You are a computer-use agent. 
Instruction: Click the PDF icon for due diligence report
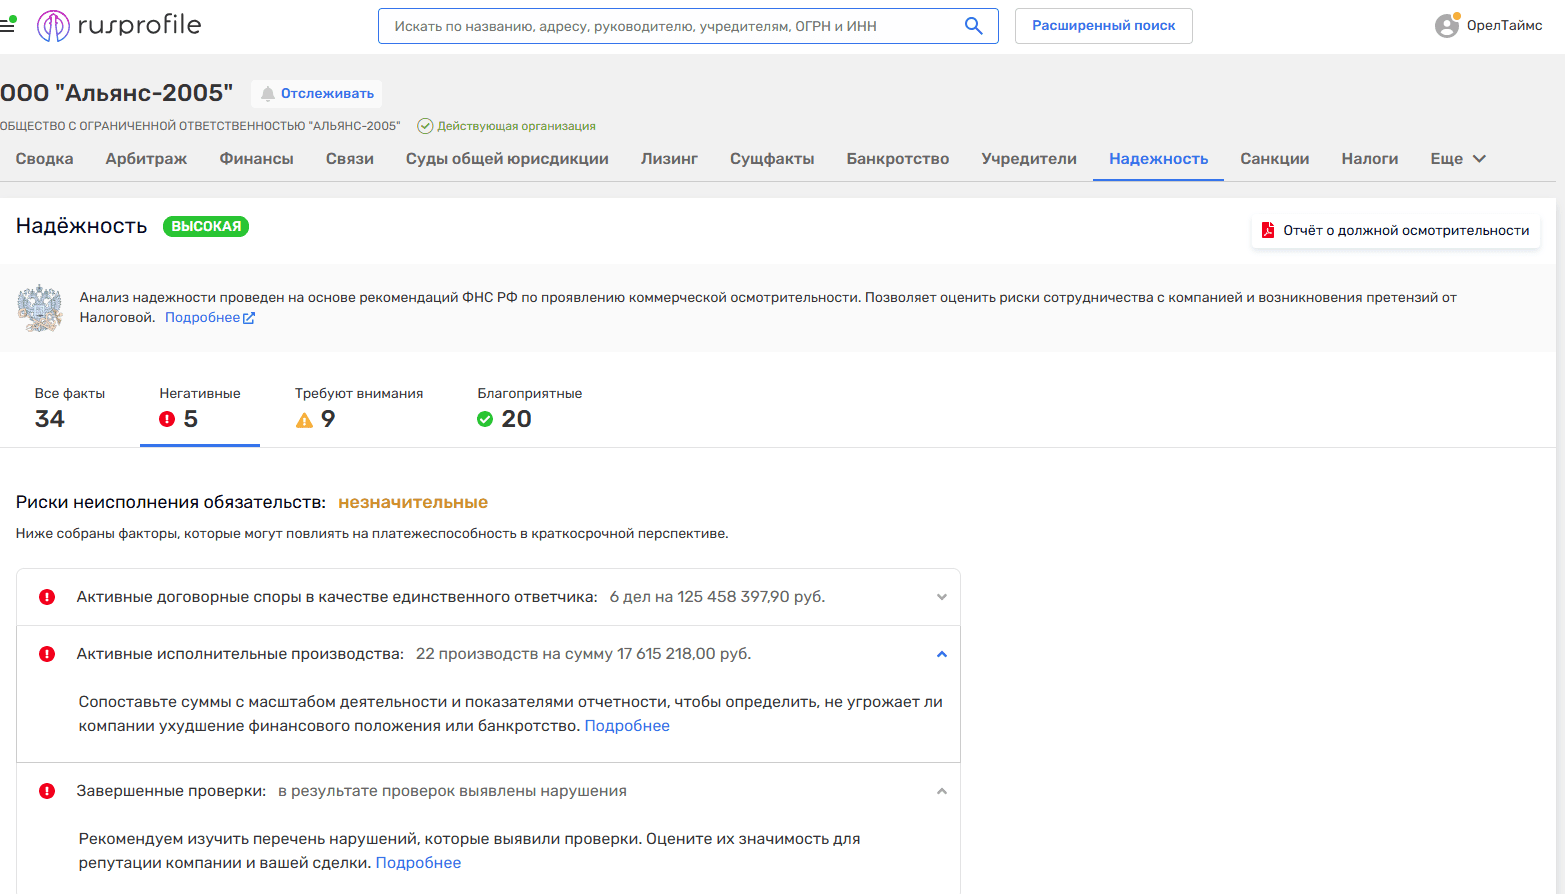click(x=1268, y=230)
